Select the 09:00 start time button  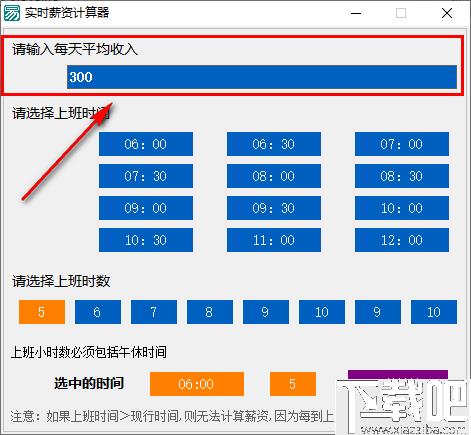(x=146, y=208)
